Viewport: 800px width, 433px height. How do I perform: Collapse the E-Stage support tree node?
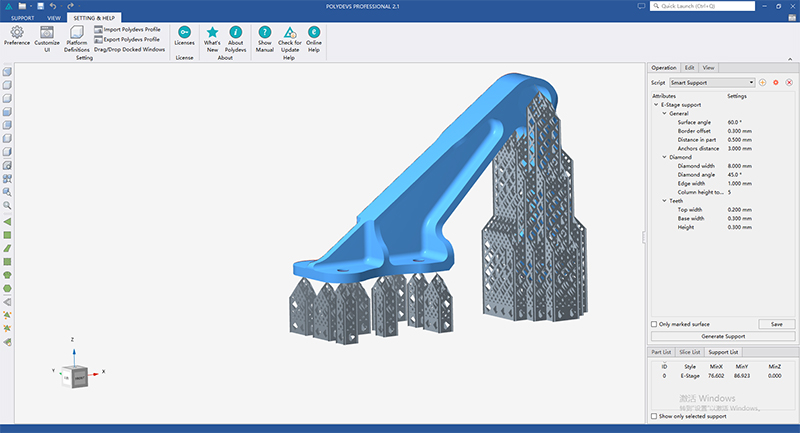click(x=656, y=105)
